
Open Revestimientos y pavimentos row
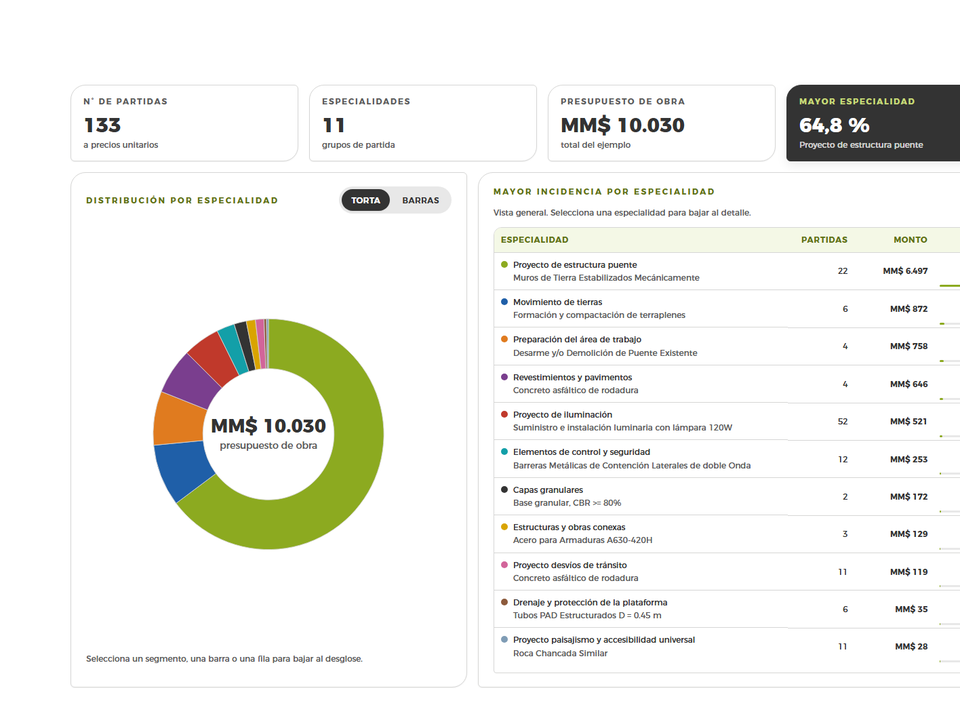tap(727, 384)
